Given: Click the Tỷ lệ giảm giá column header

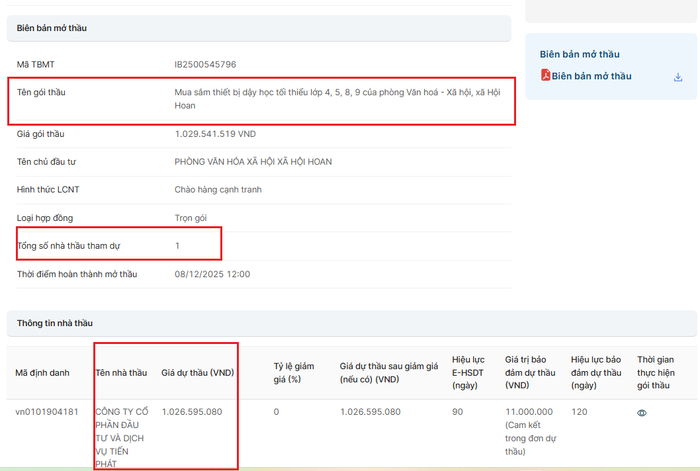Looking at the screenshot, I should click(x=297, y=372).
